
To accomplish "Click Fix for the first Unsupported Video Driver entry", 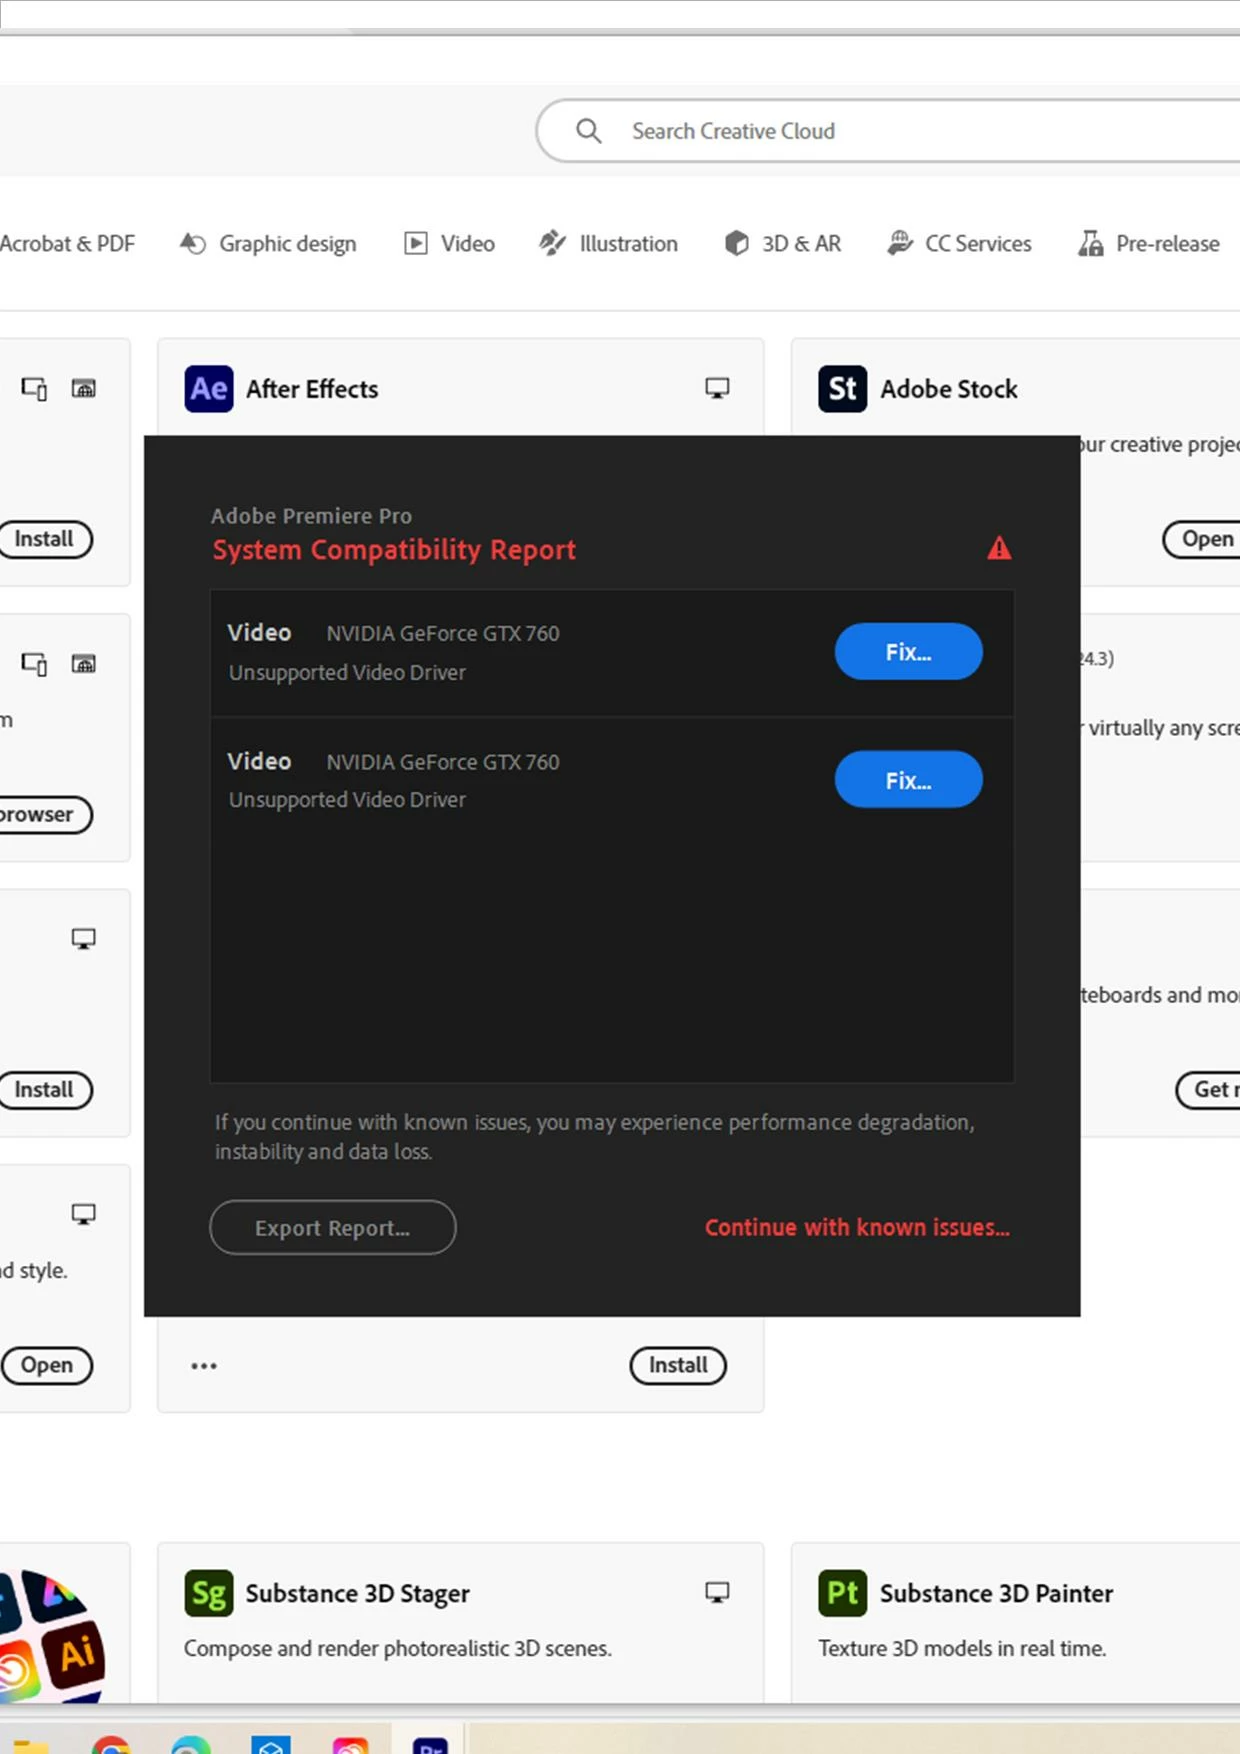I will point(908,651).
